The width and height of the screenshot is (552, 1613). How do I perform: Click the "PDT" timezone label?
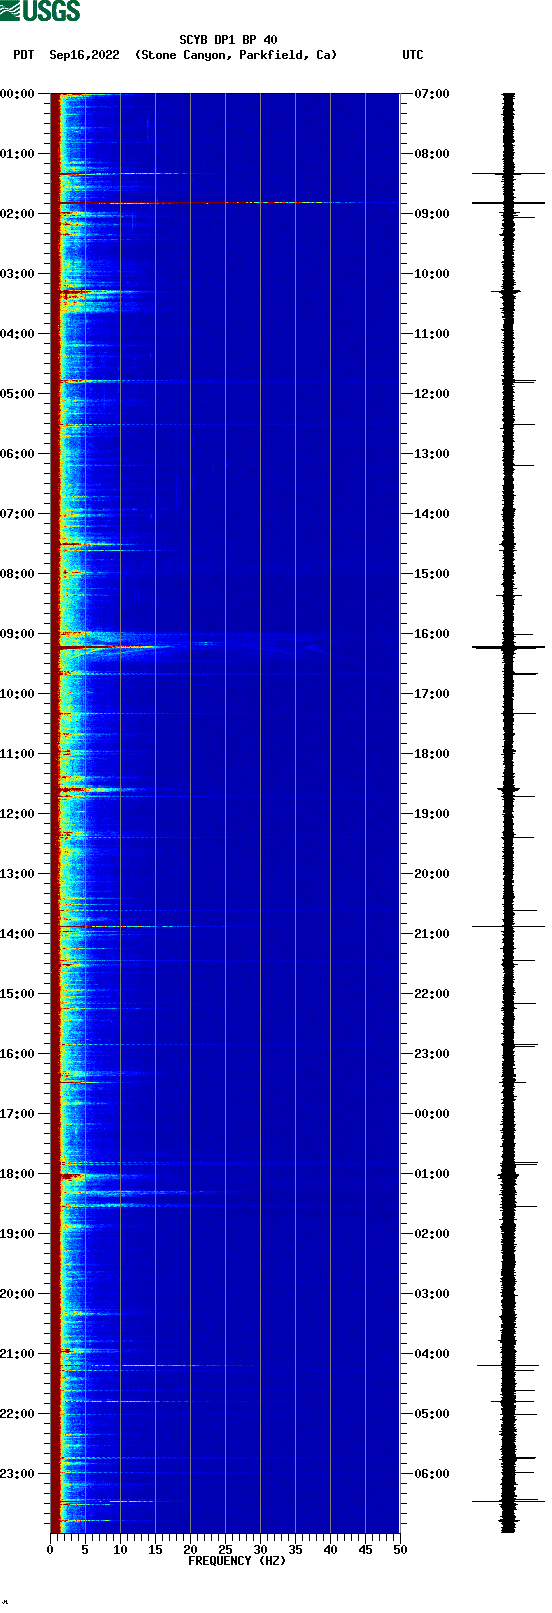tap(23, 55)
